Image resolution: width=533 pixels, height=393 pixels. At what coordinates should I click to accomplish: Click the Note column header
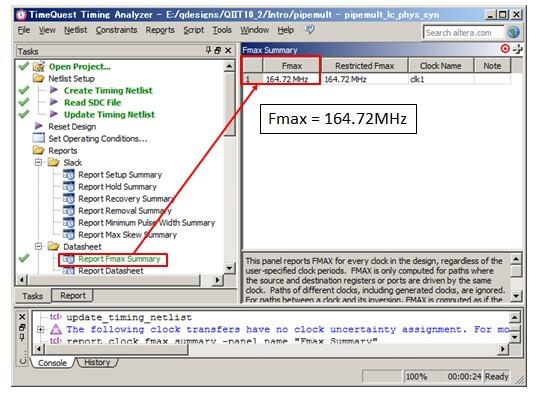pos(492,66)
